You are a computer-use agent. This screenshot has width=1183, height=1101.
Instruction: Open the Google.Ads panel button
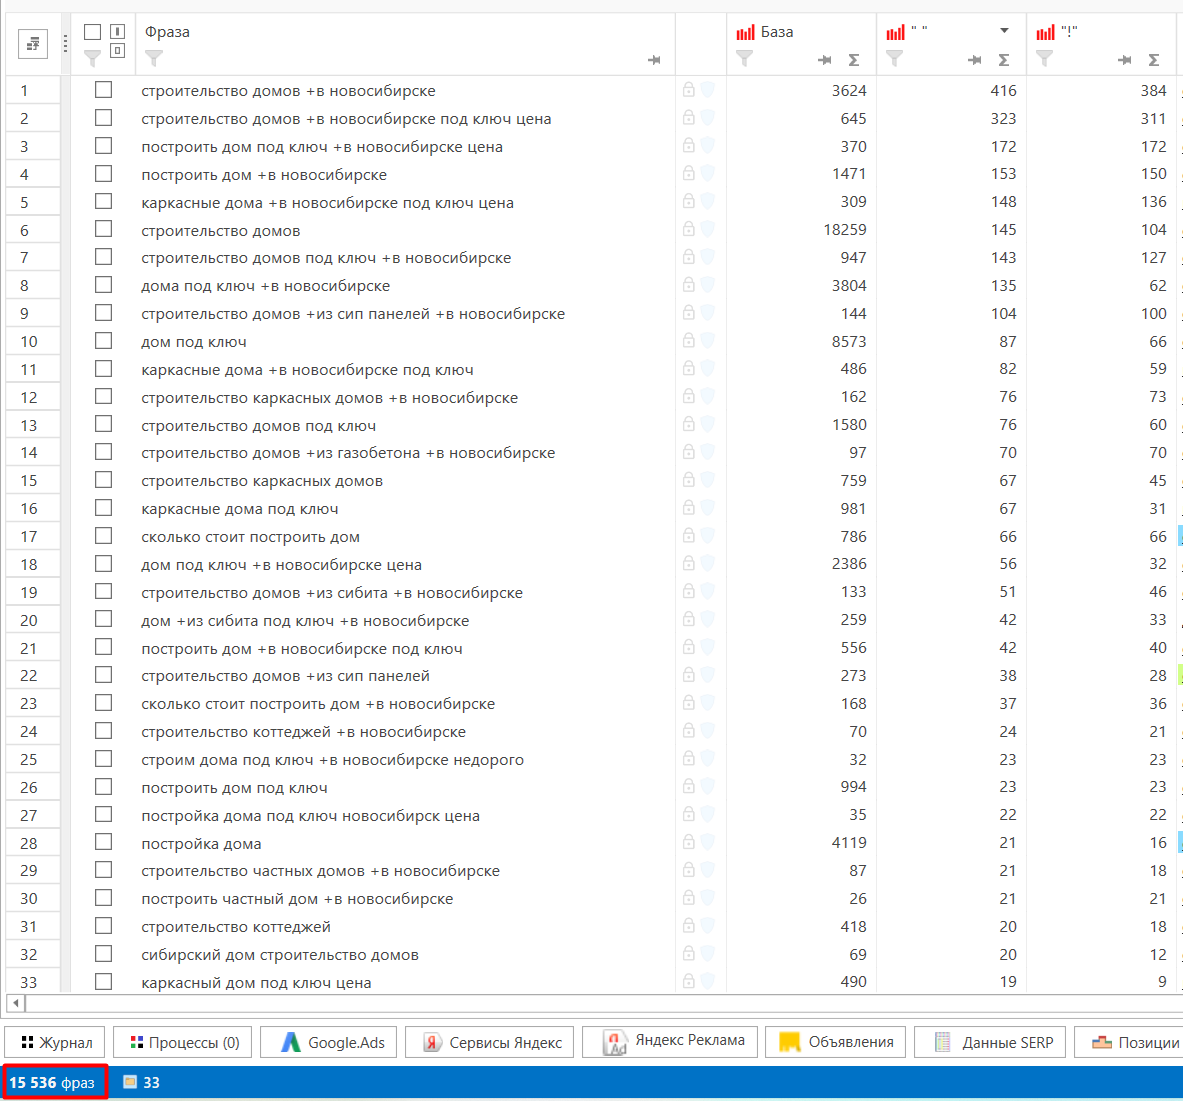330,1042
